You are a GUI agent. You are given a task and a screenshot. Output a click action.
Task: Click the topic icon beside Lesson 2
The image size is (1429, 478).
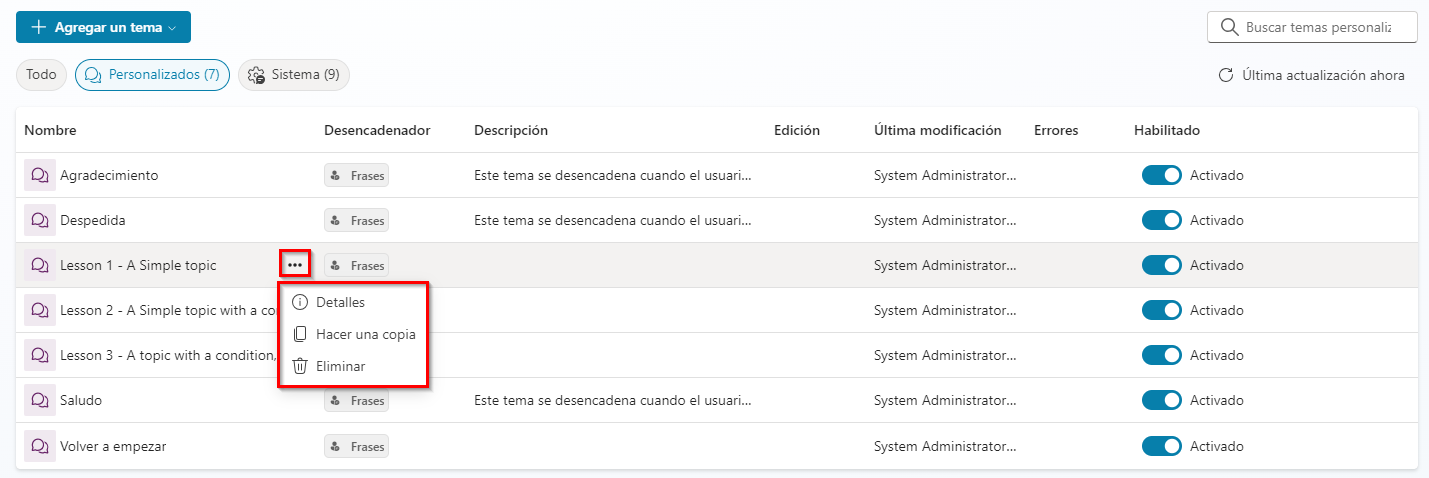pos(40,310)
